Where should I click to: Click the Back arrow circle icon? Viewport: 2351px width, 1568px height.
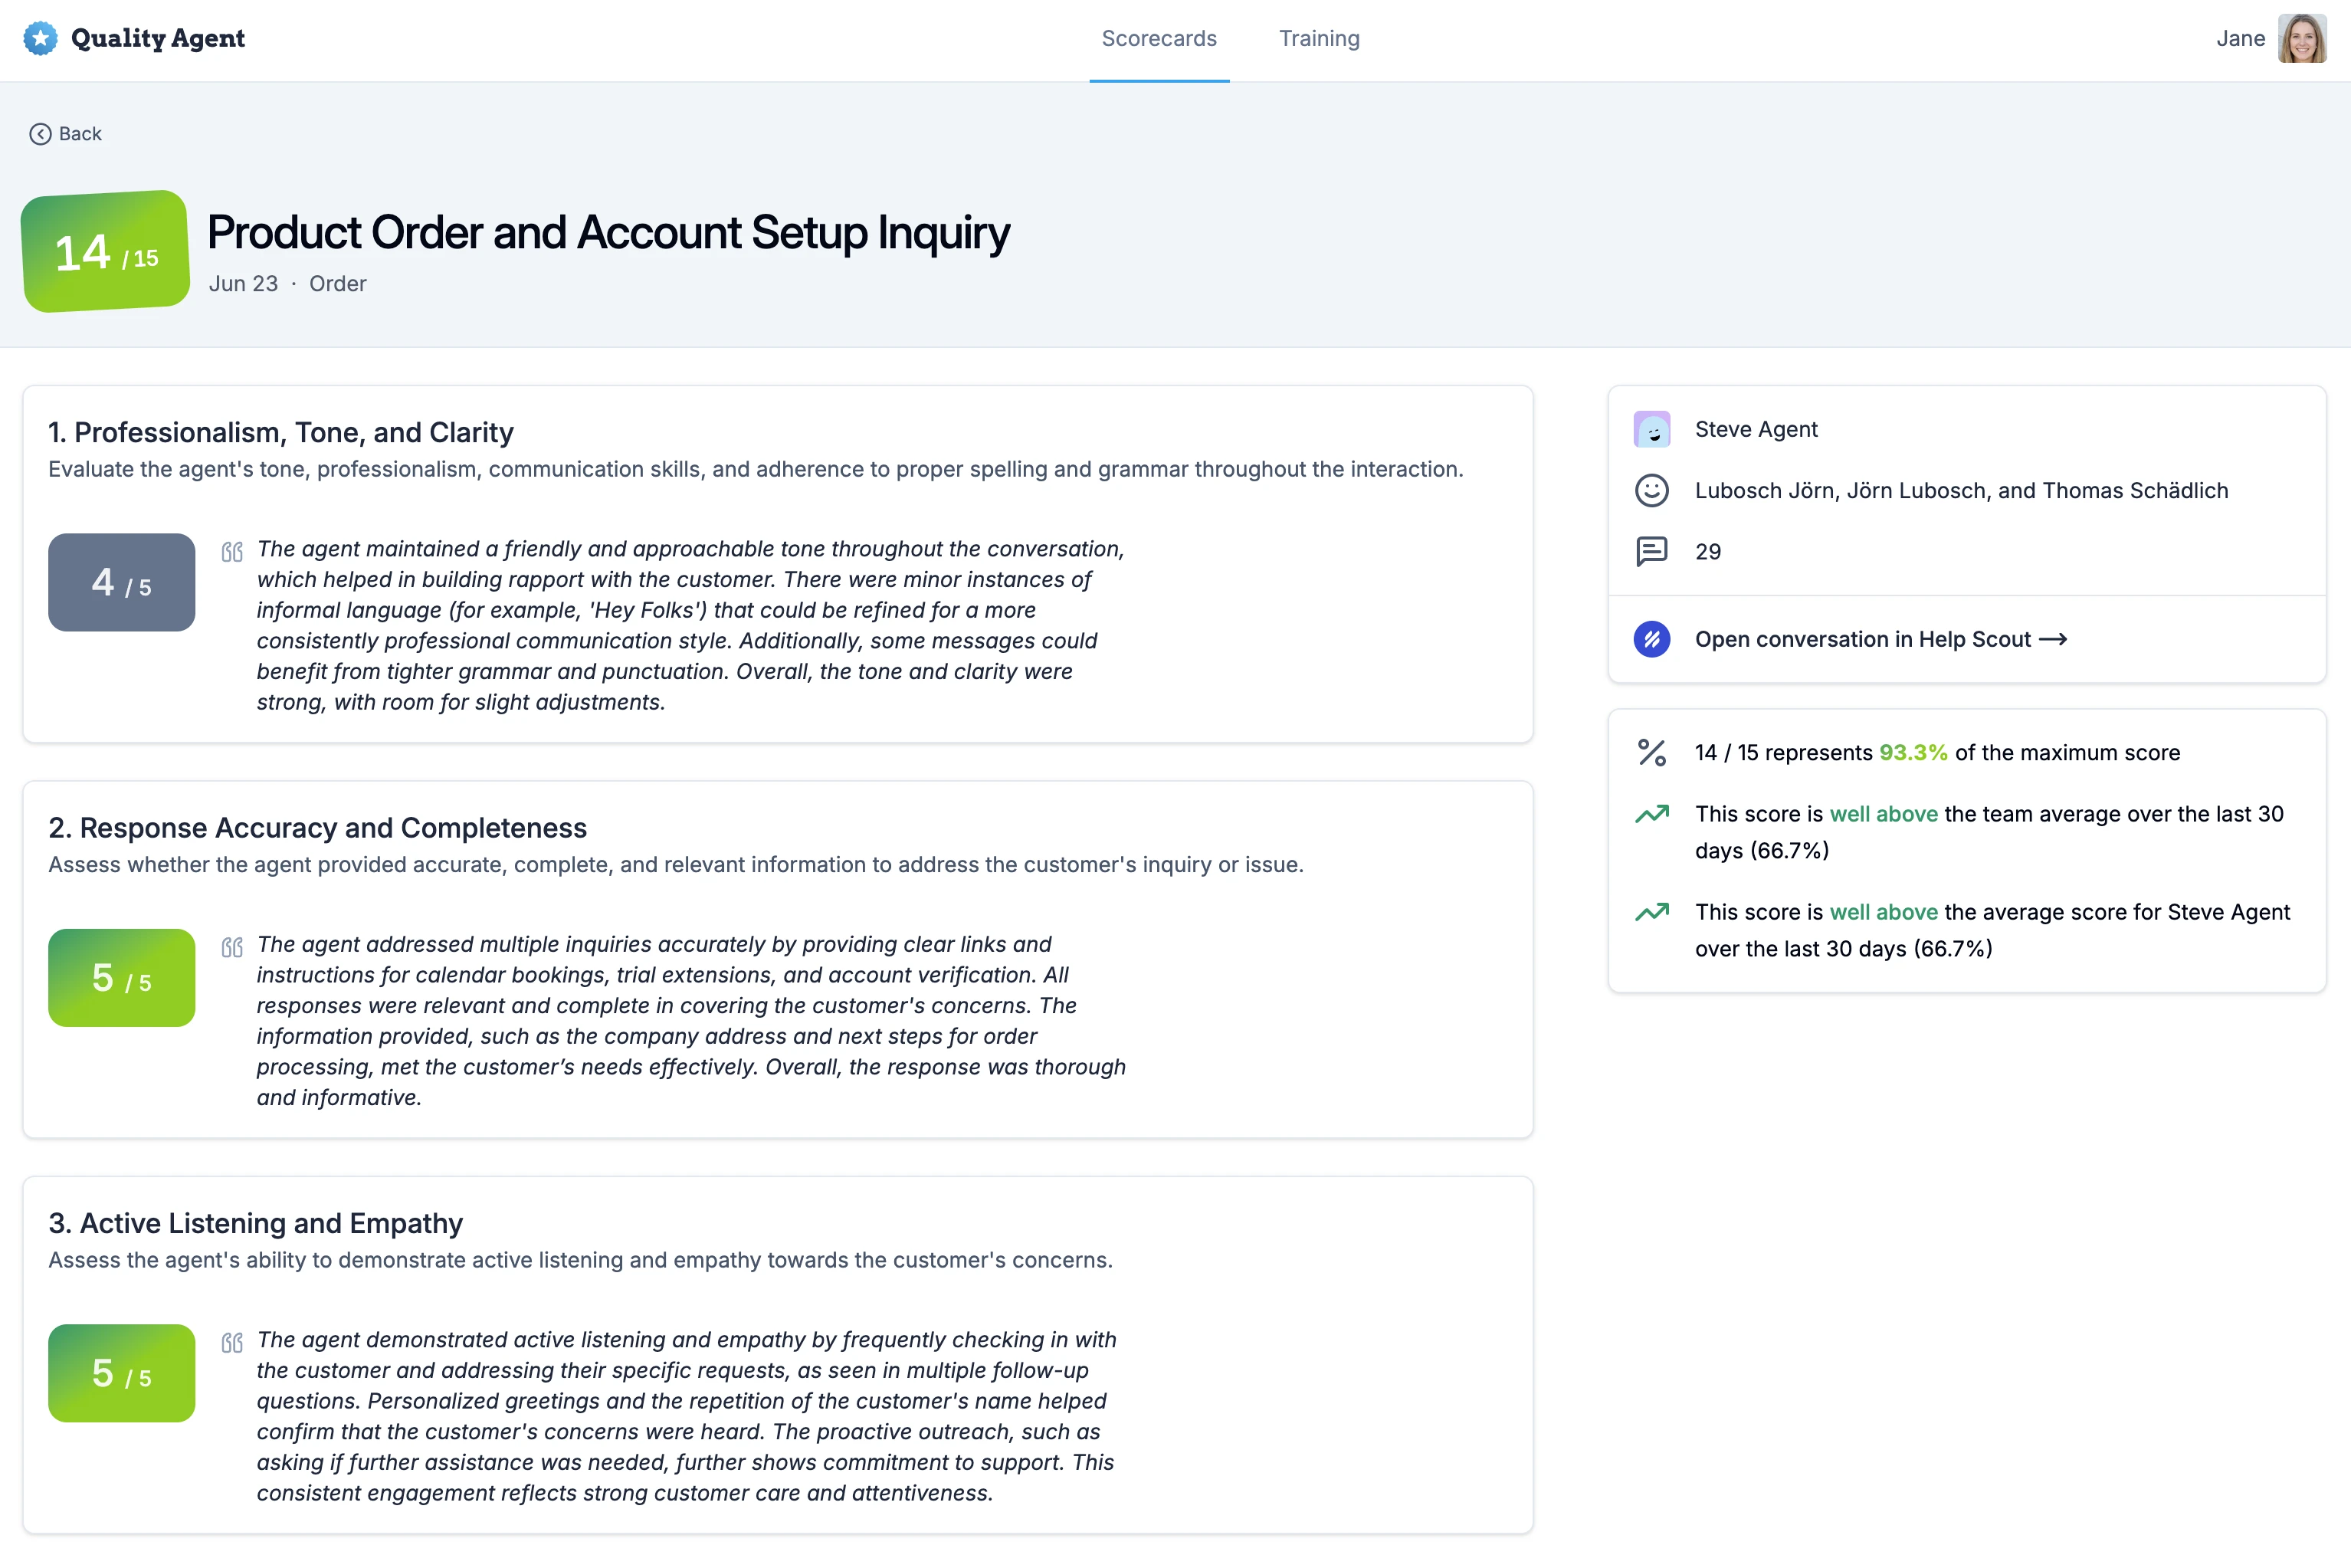coord(40,134)
